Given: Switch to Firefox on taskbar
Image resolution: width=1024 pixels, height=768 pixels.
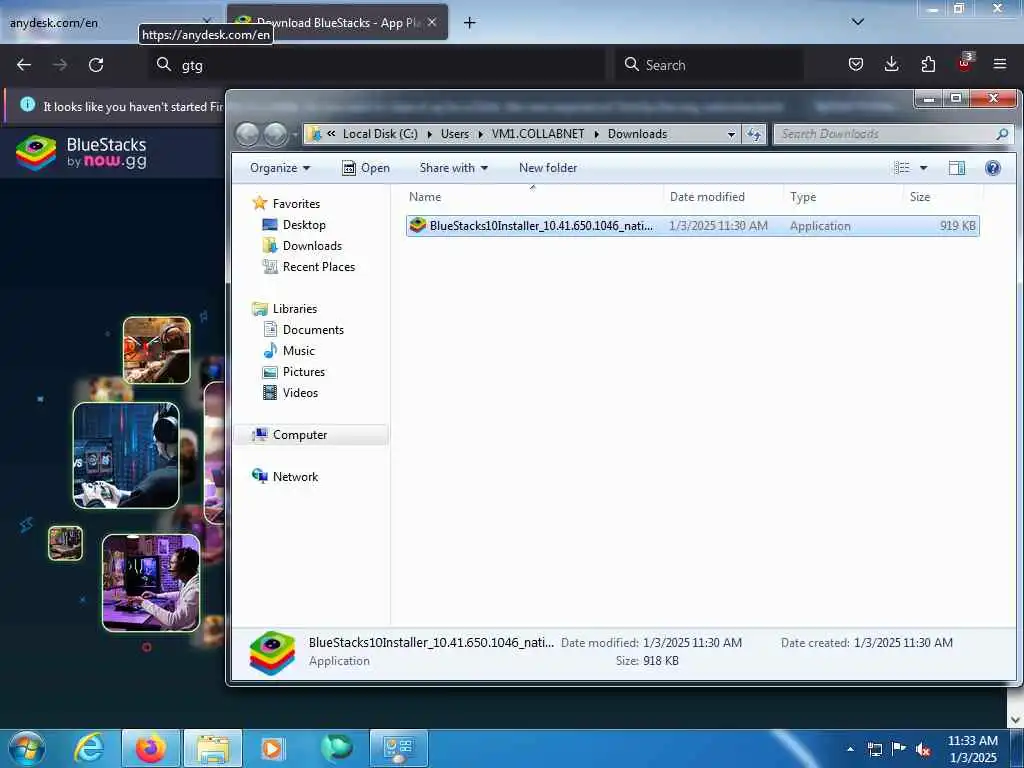Looking at the screenshot, I should pos(150,748).
